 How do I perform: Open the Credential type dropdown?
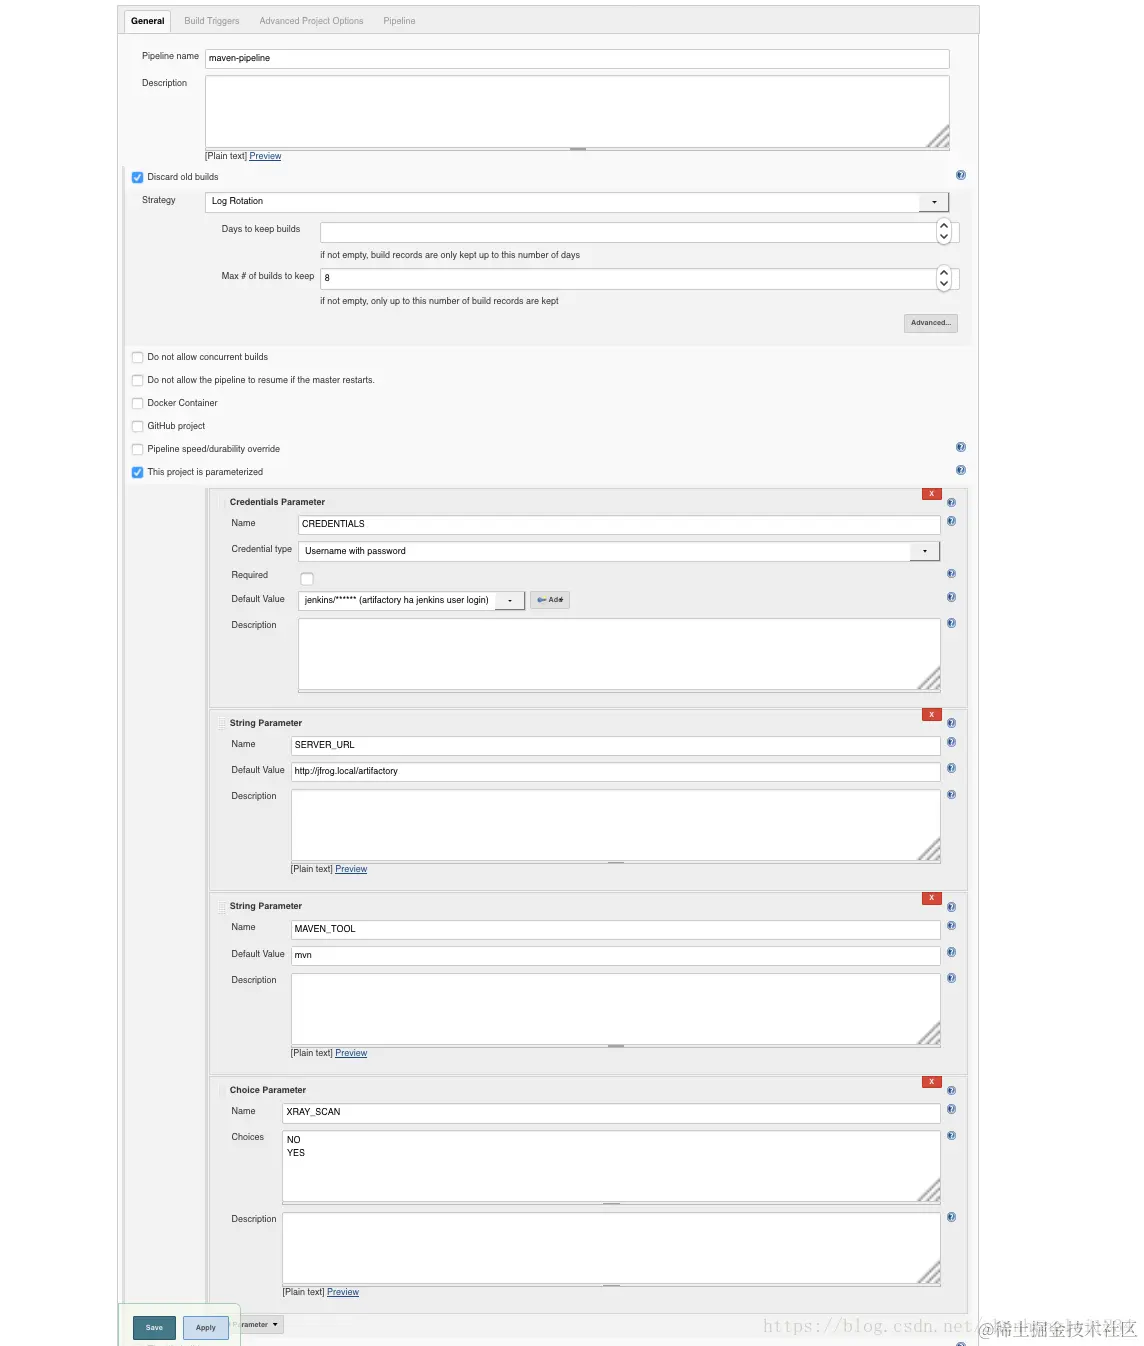coord(619,551)
